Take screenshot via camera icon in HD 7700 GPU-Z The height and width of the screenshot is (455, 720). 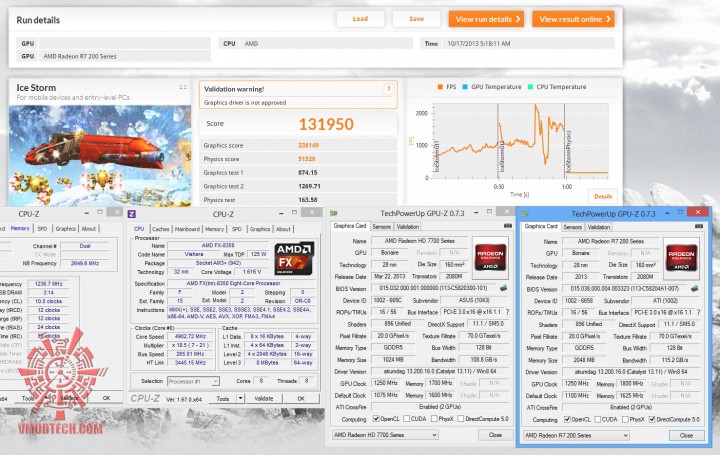[508, 226]
